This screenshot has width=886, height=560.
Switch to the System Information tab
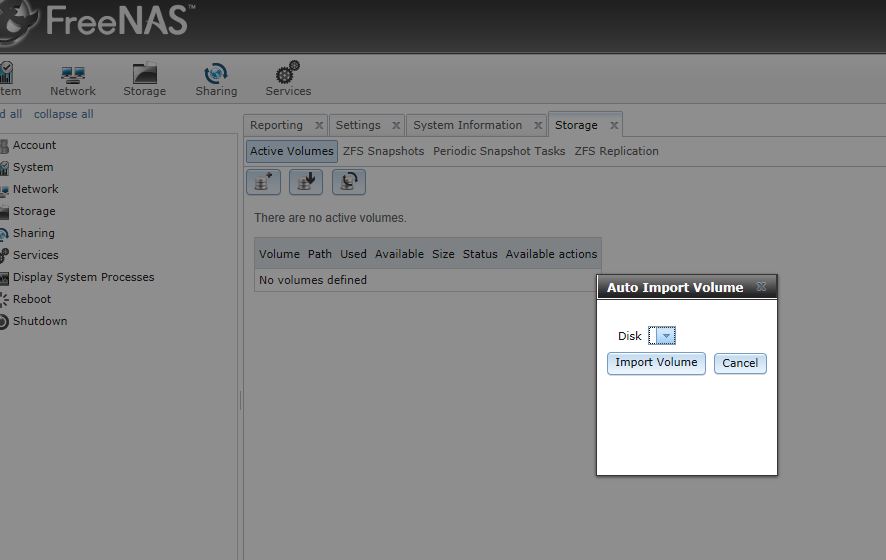click(467, 125)
